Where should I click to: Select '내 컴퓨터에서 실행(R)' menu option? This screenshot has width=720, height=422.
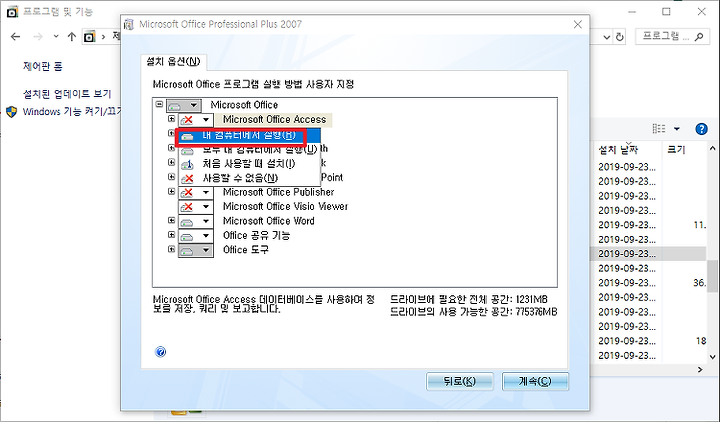248,136
